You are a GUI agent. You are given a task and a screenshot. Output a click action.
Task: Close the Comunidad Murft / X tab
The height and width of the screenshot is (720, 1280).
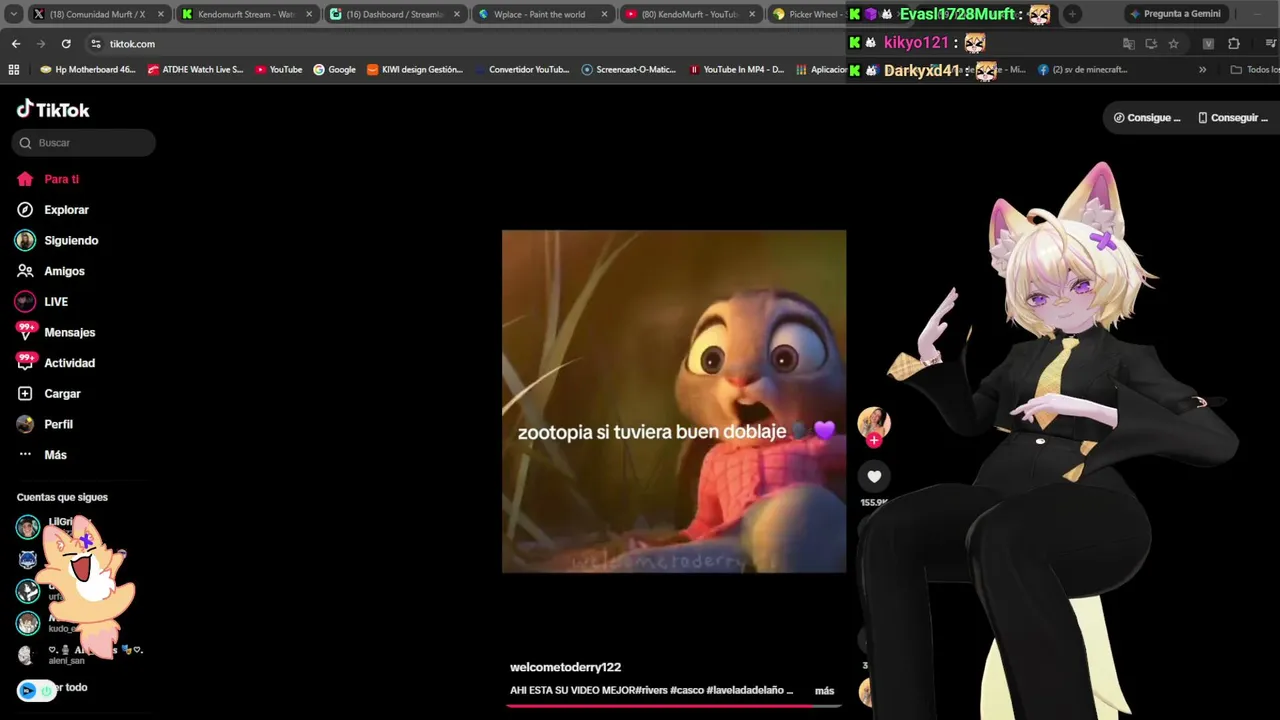coord(160,14)
